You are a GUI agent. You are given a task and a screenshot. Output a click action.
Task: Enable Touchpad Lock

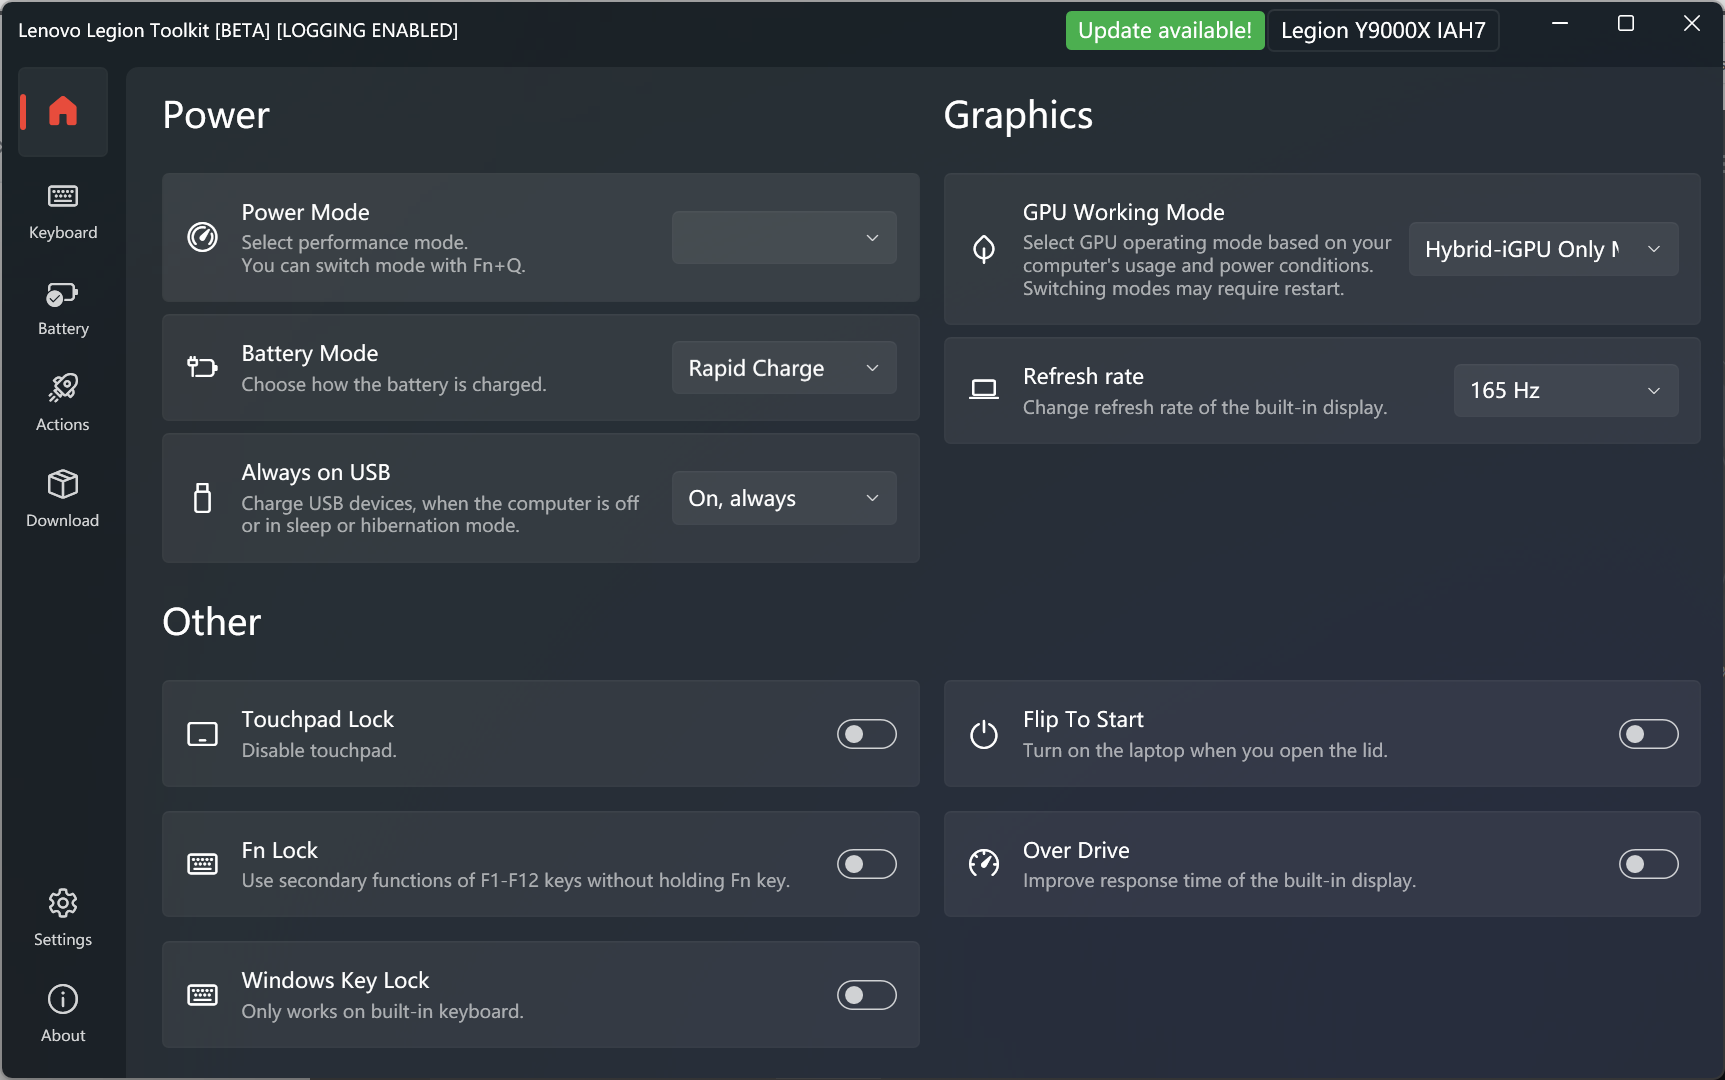[866, 734]
